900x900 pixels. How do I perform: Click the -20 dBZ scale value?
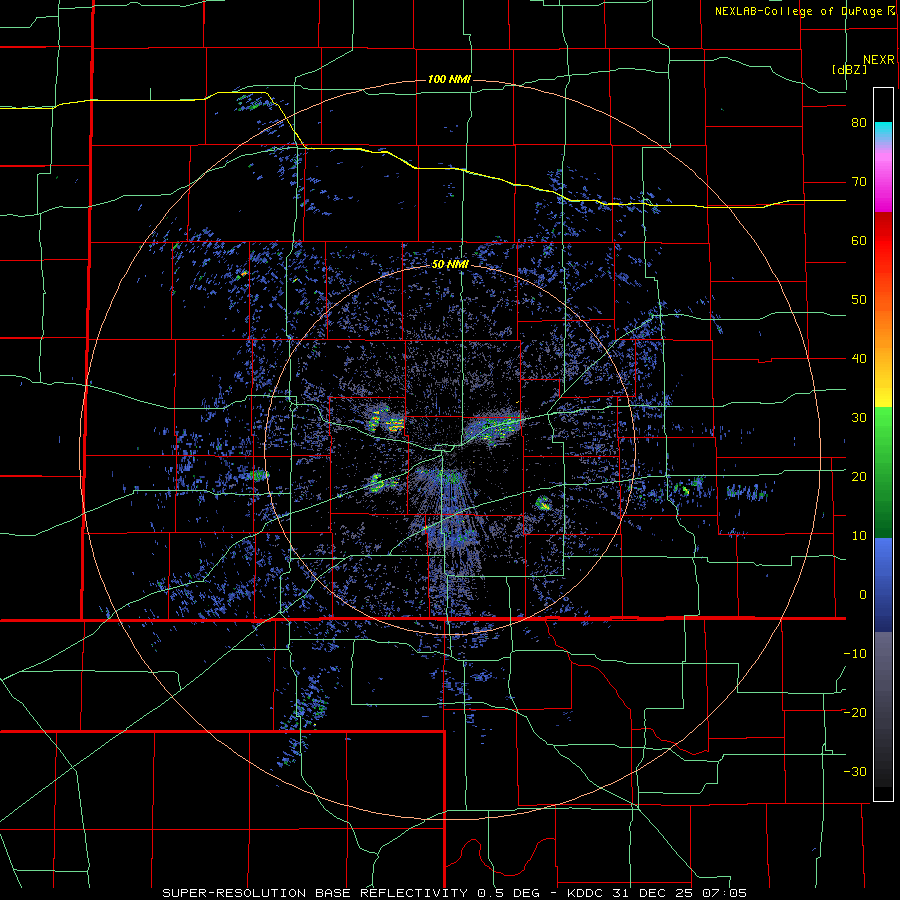click(855, 712)
